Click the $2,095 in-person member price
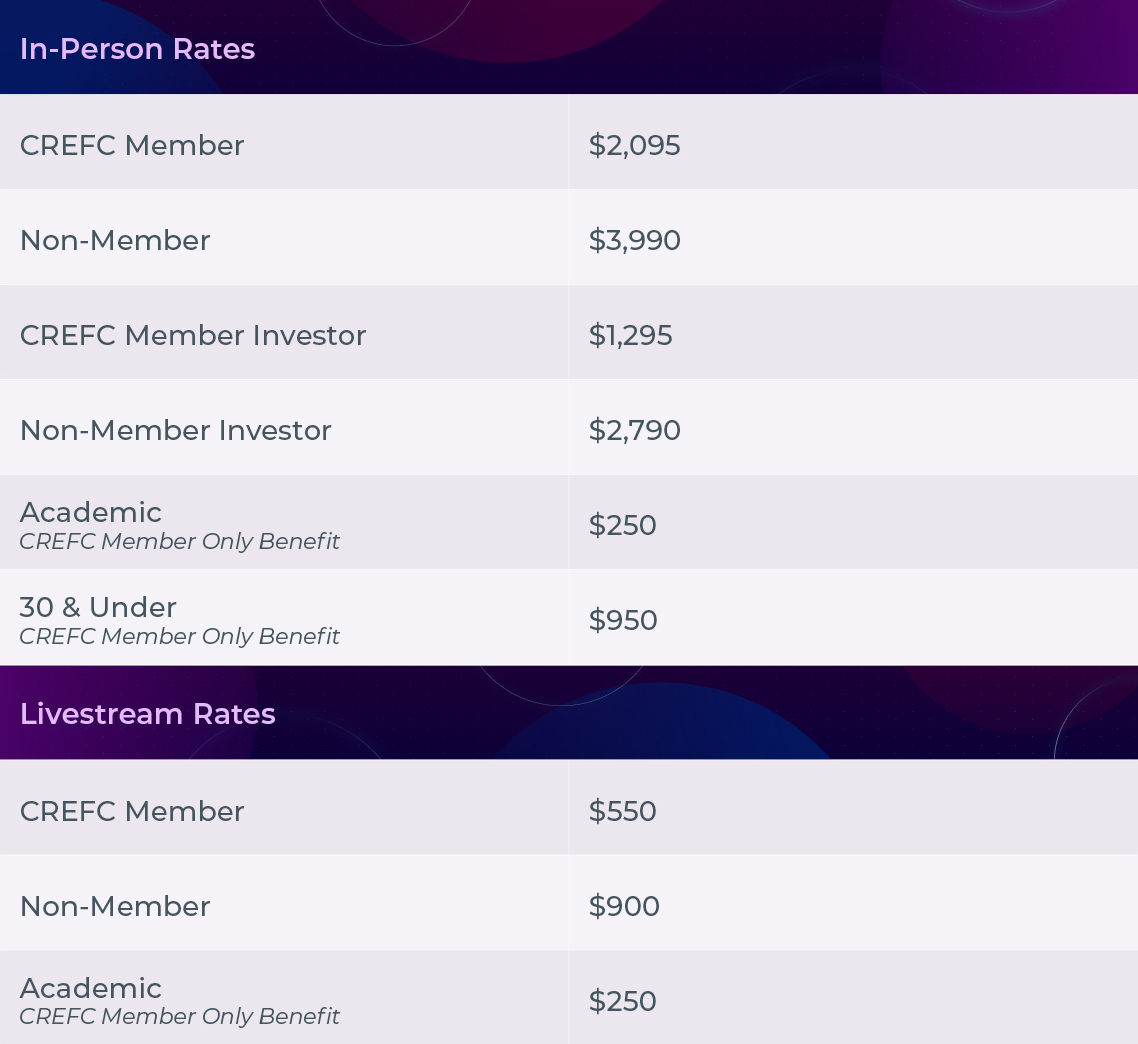 pyautogui.click(x=634, y=145)
